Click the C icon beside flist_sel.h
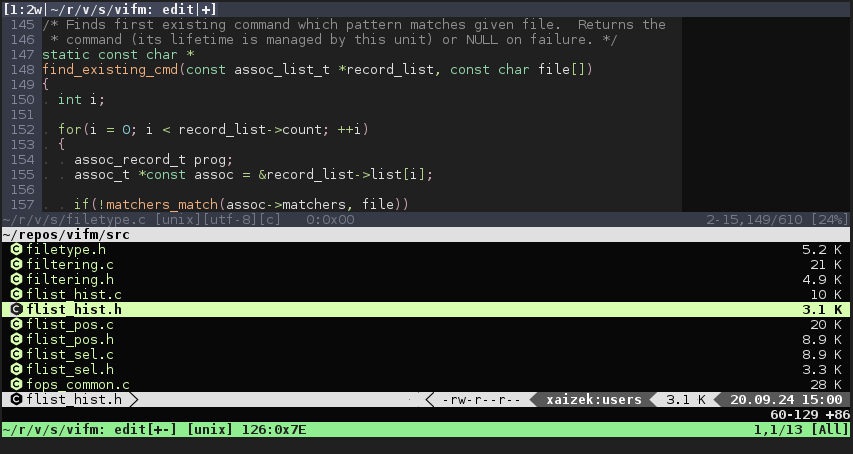 tap(16, 370)
